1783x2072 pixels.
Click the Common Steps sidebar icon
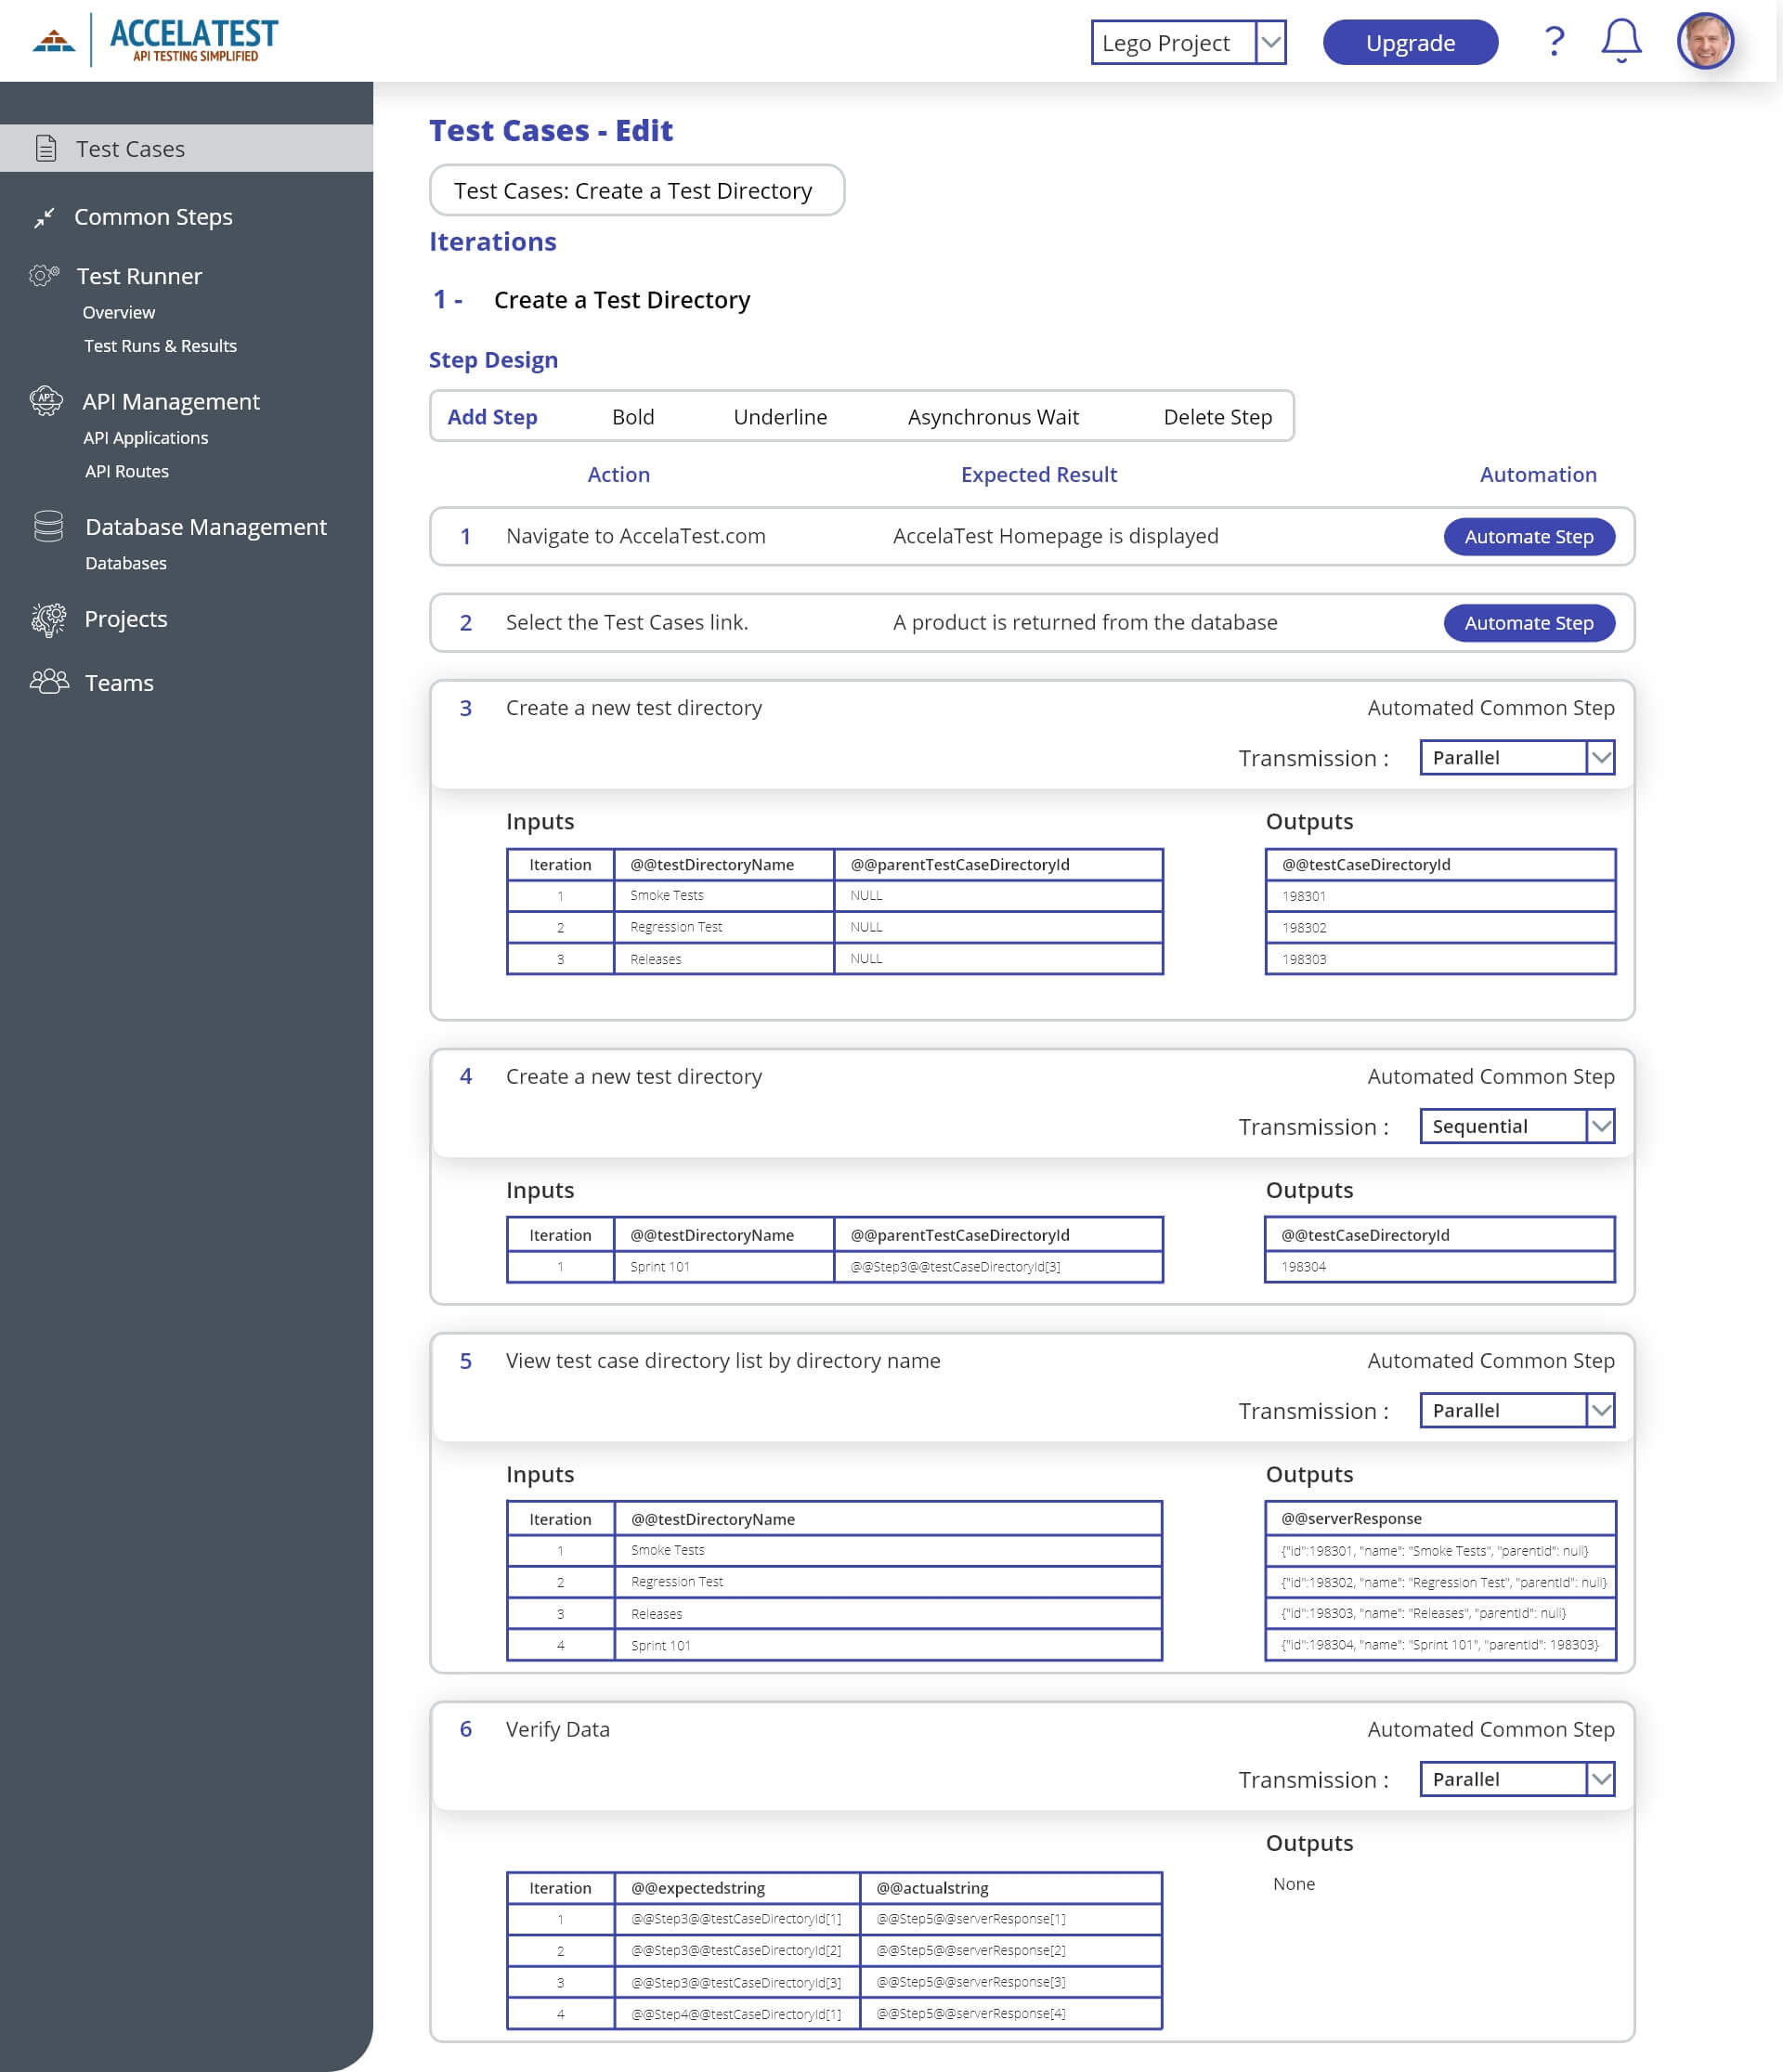click(x=46, y=216)
